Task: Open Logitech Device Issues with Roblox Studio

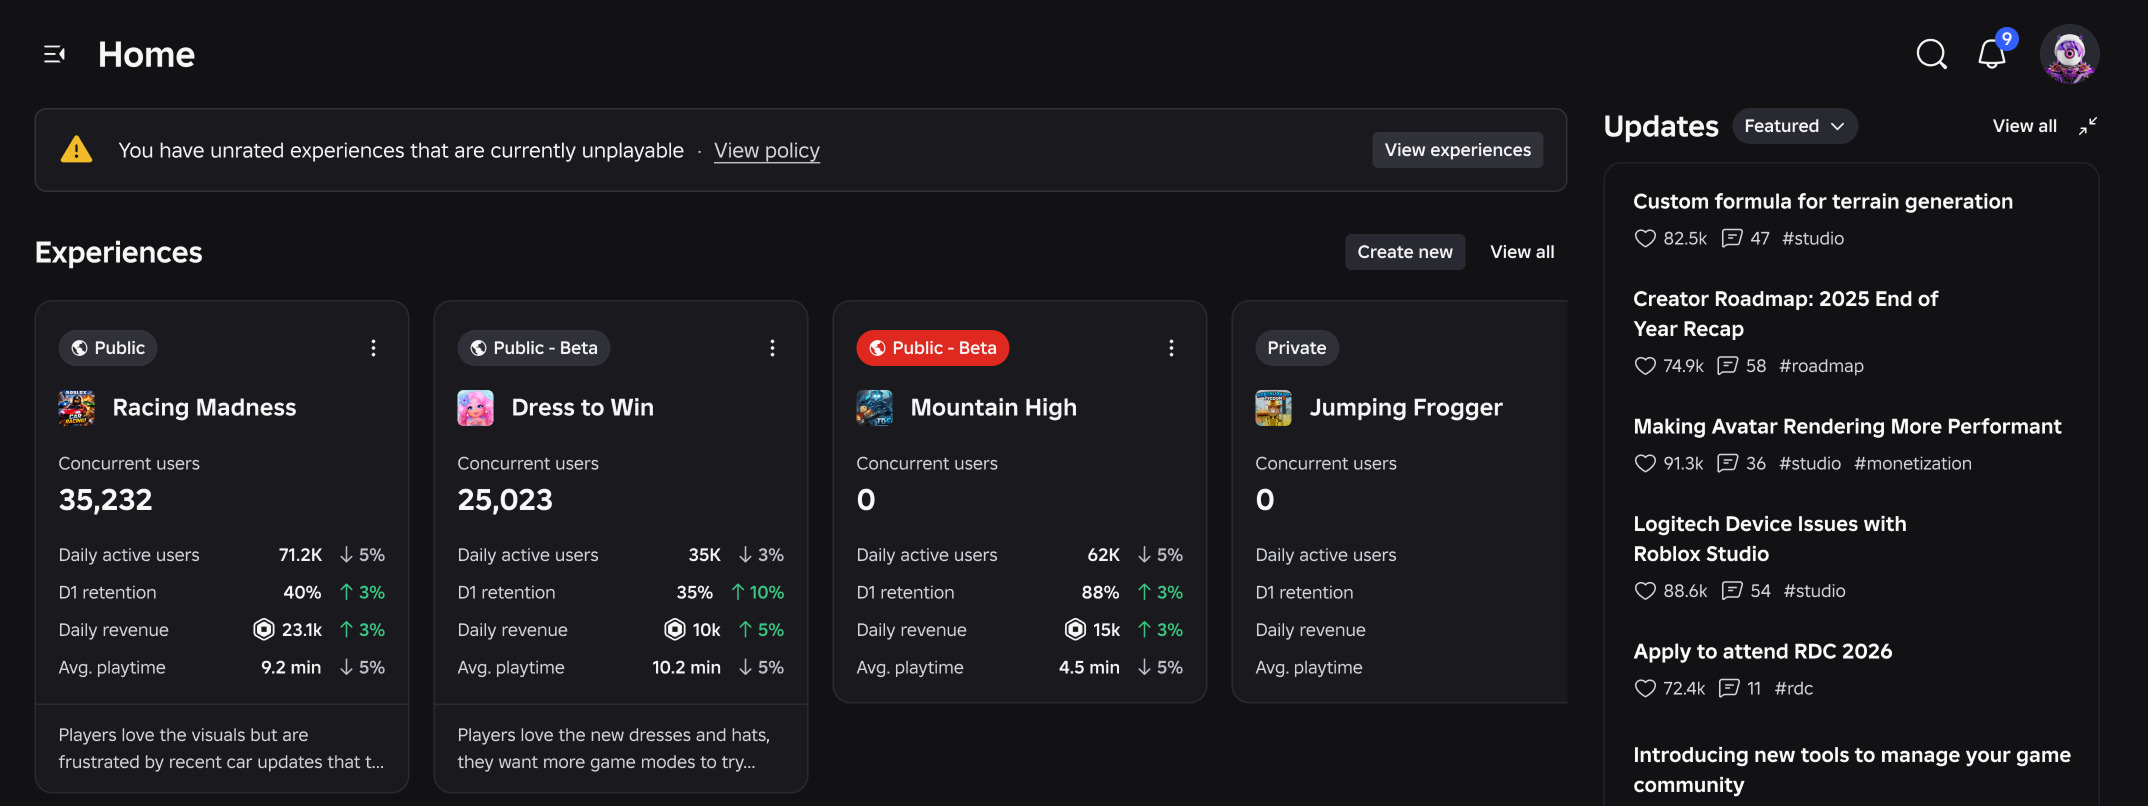Action: tap(1770, 539)
